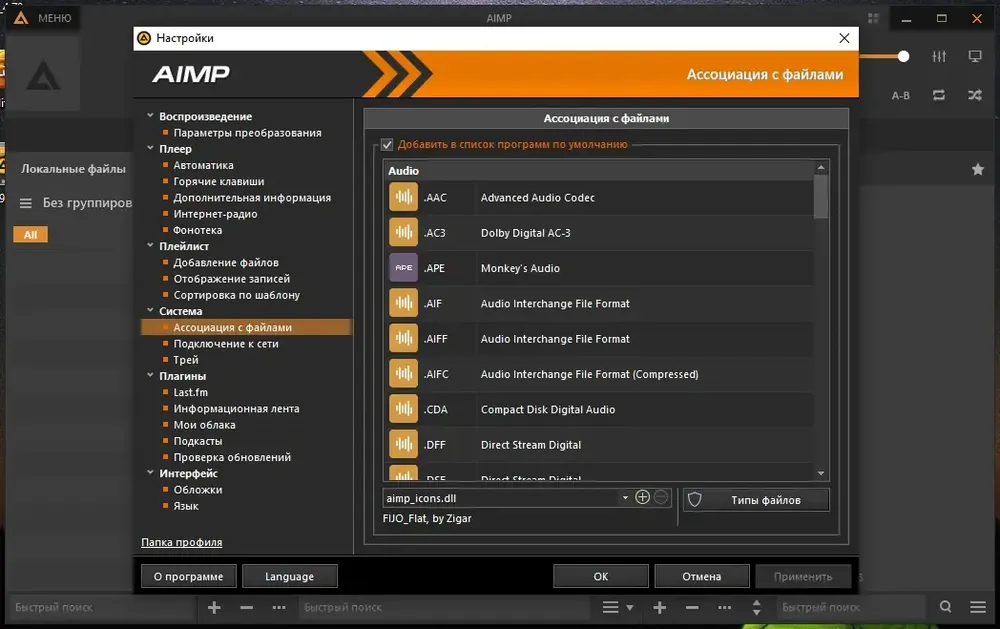Open Папка профиля link

tap(182, 542)
